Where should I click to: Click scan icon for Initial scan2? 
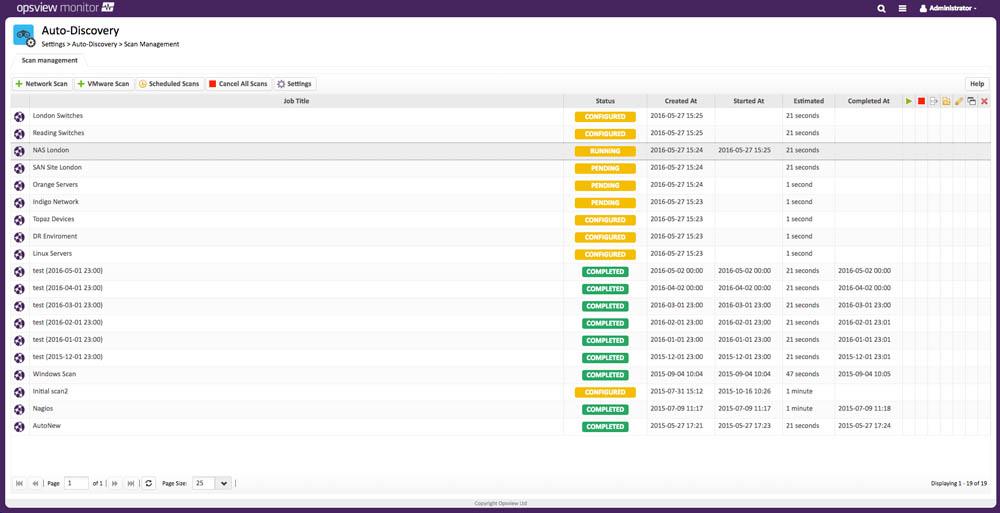(19, 392)
